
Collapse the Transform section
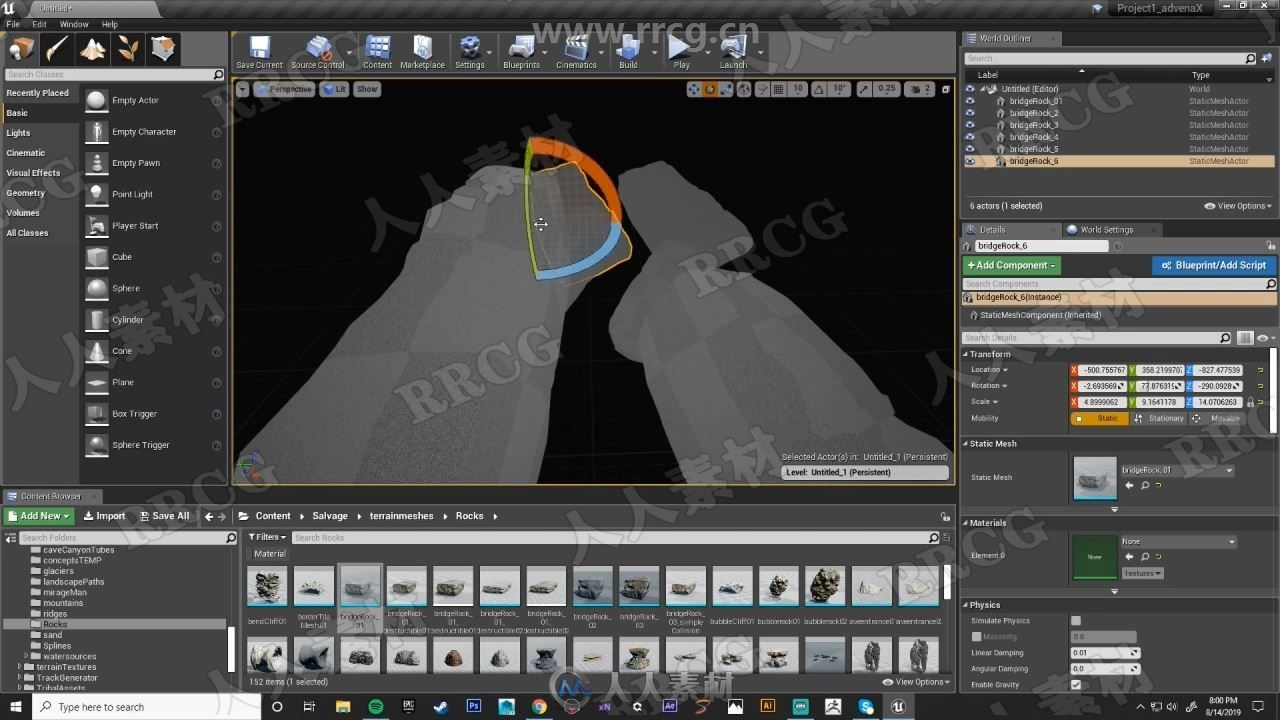pyautogui.click(x=966, y=354)
